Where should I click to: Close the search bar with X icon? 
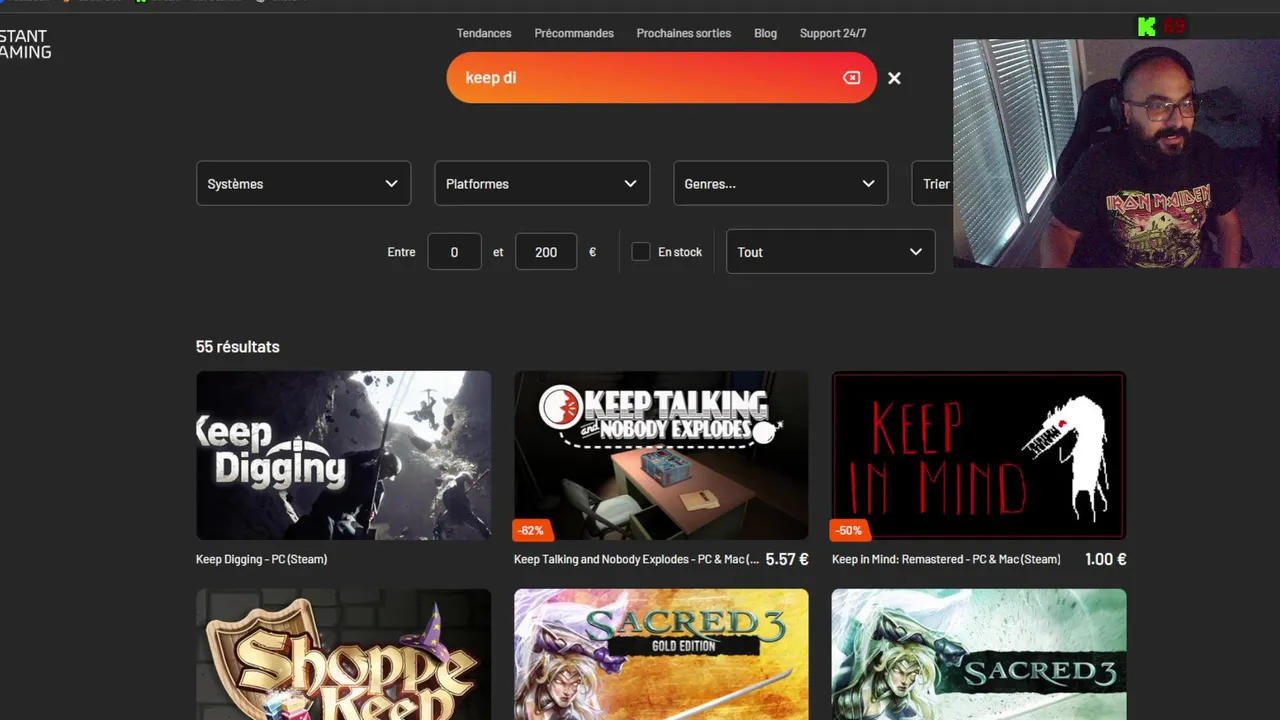point(894,78)
